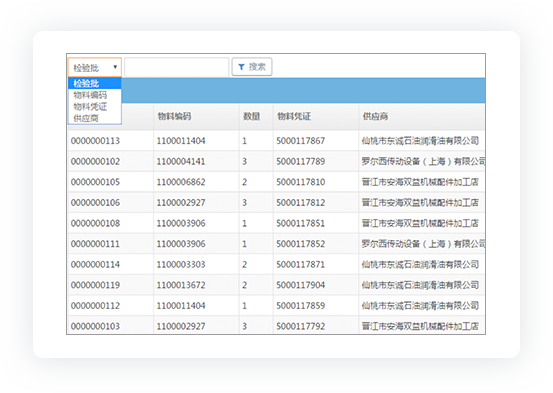The image size is (553, 393).
Task: Click the funnel filter icon
Action: coord(242,67)
